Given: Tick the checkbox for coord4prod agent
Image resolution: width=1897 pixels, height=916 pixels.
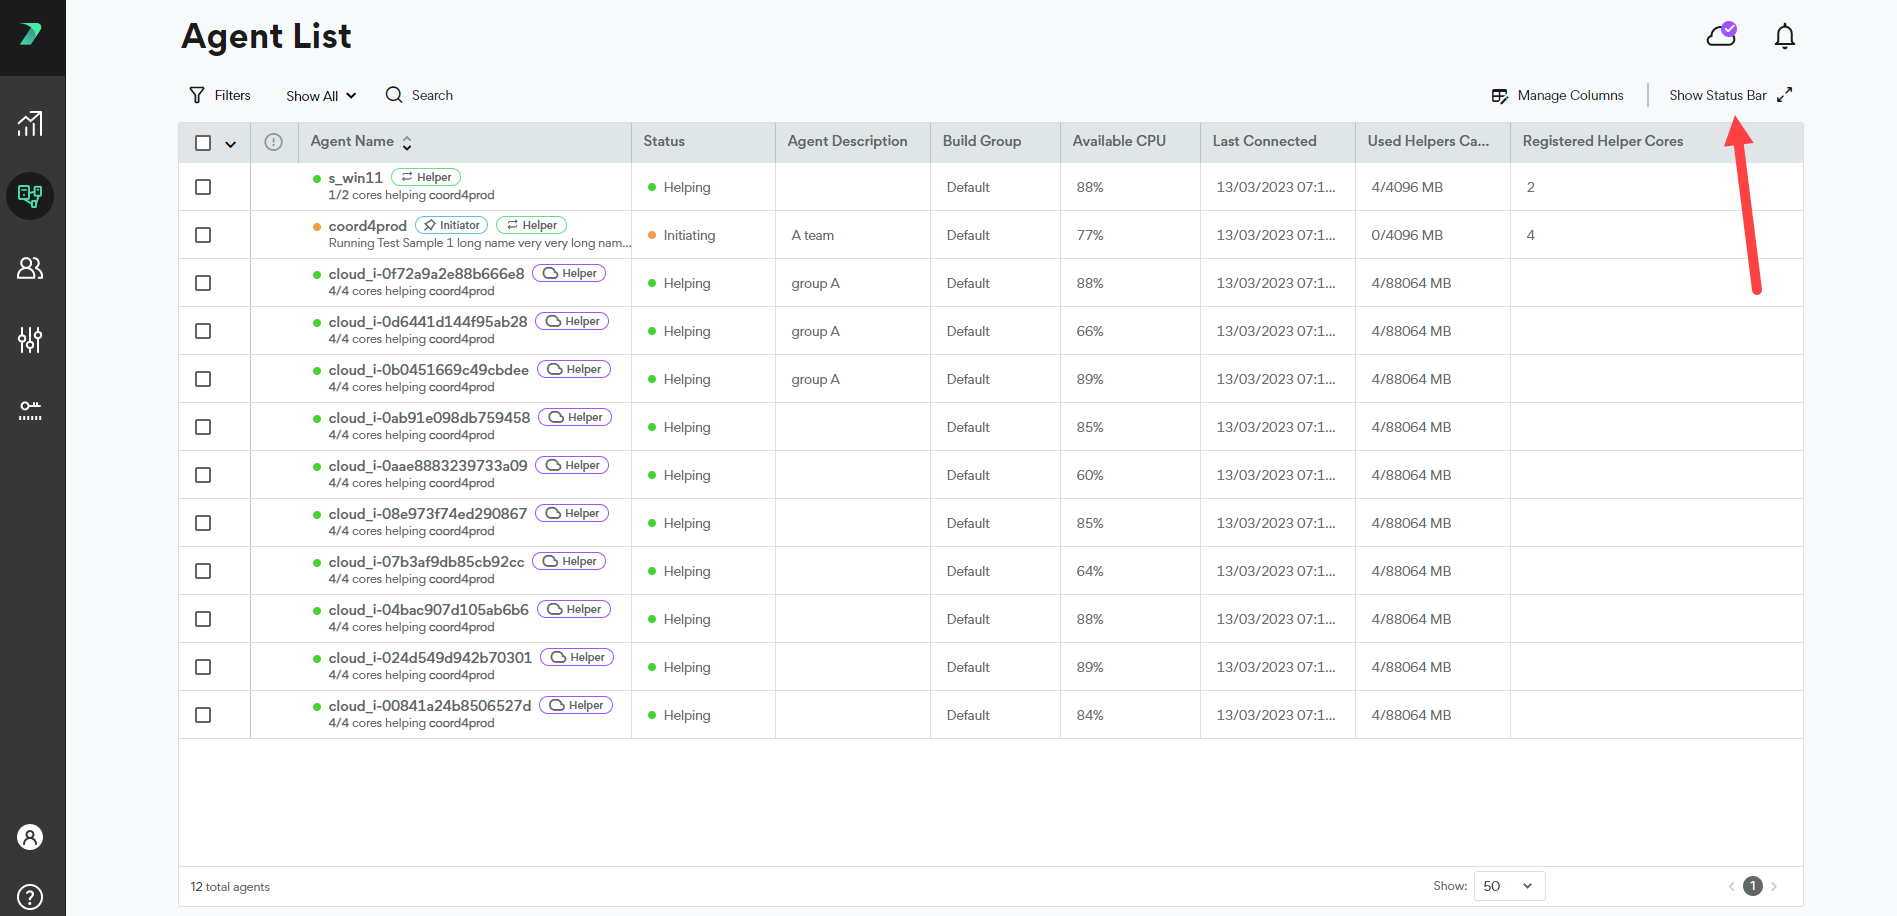Looking at the screenshot, I should pyautogui.click(x=203, y=235).
